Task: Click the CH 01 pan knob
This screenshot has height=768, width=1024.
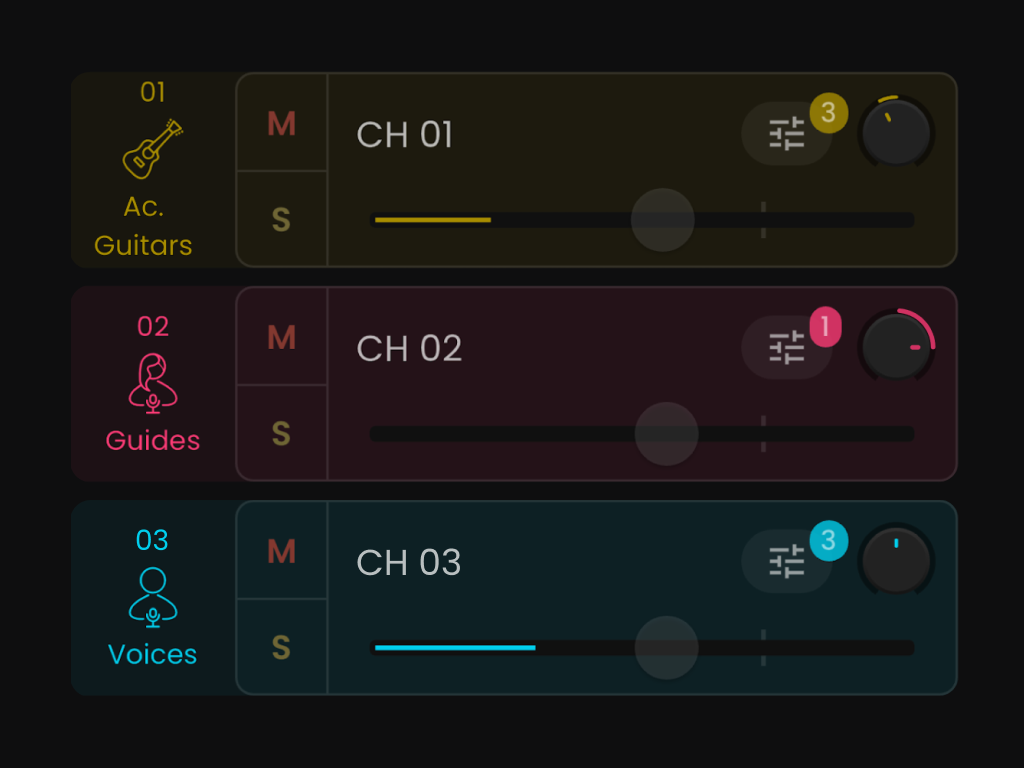Action: (896, 133)
